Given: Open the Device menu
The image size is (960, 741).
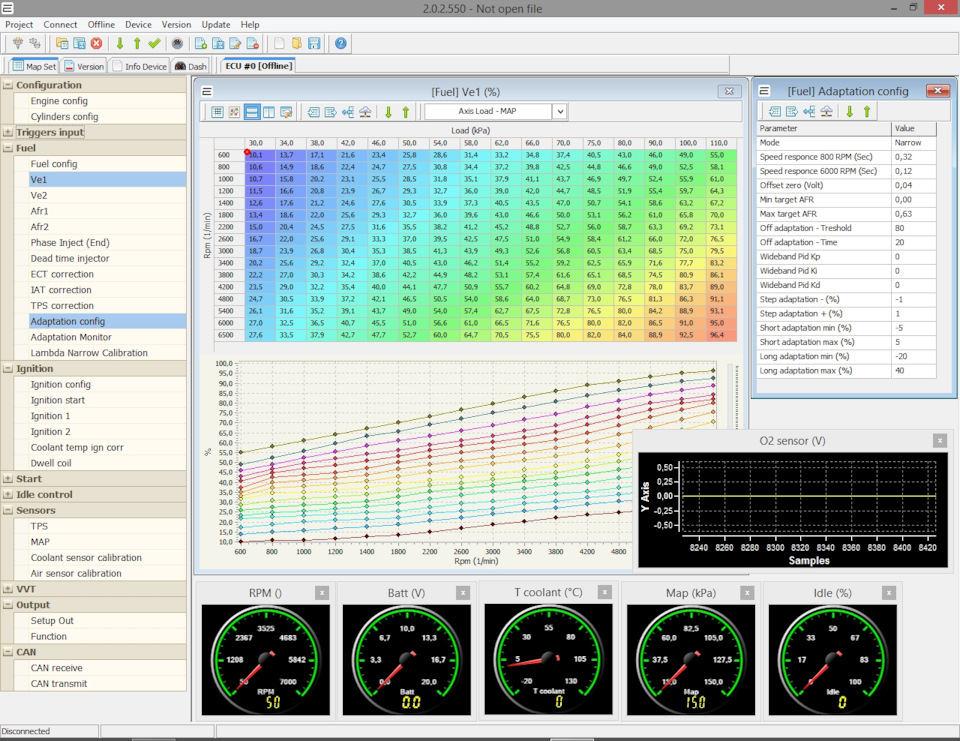Looking at the screenshot, I should 138,24.
